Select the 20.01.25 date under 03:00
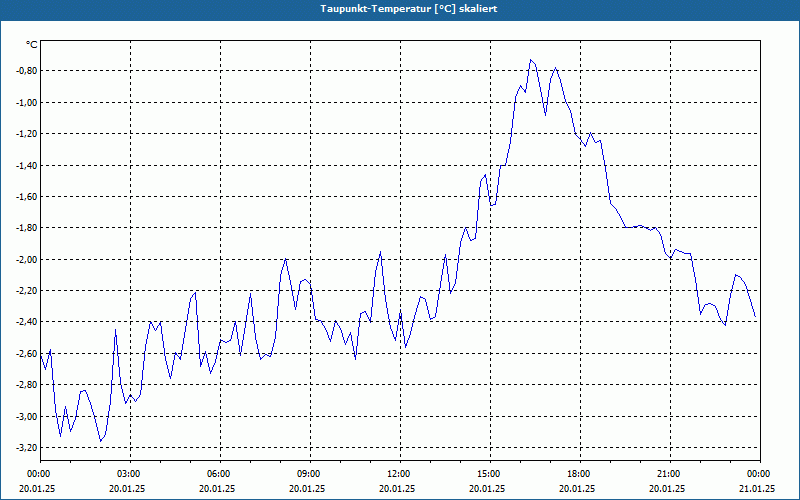The width and height of the screenshot is (800, 500). pyautogui.click(x=127, y=488)
